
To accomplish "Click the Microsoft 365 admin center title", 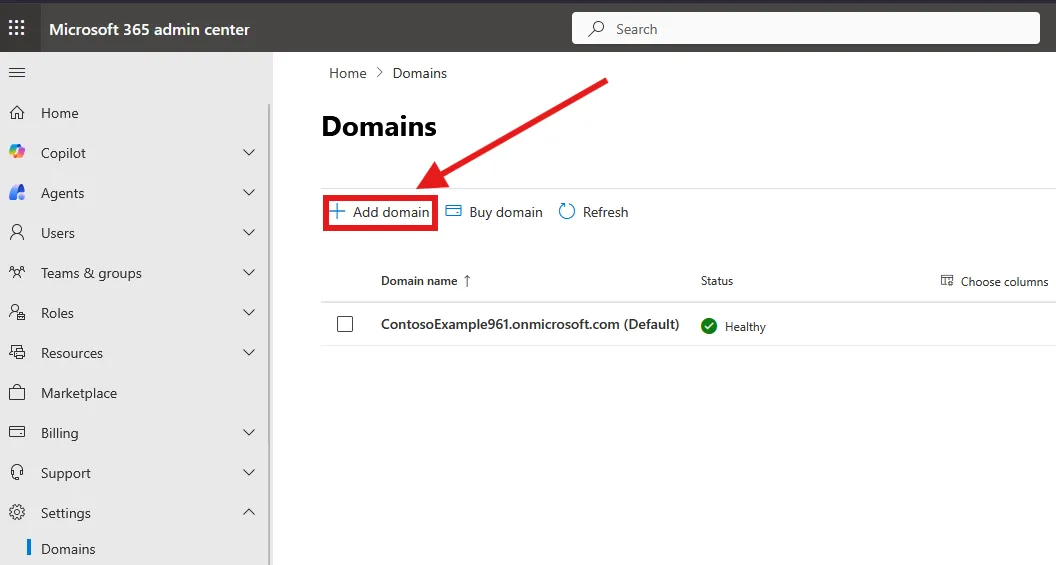I will tap(149, 29).
